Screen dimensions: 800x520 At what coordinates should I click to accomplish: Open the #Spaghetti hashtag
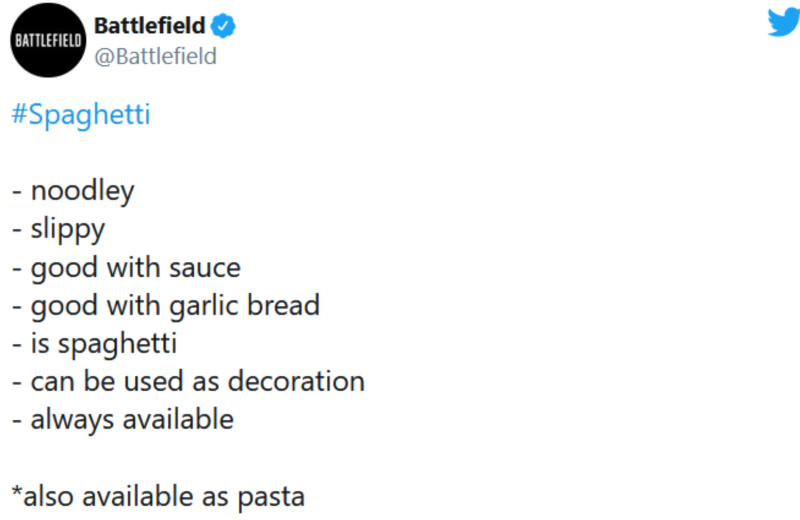pos(81,115)
